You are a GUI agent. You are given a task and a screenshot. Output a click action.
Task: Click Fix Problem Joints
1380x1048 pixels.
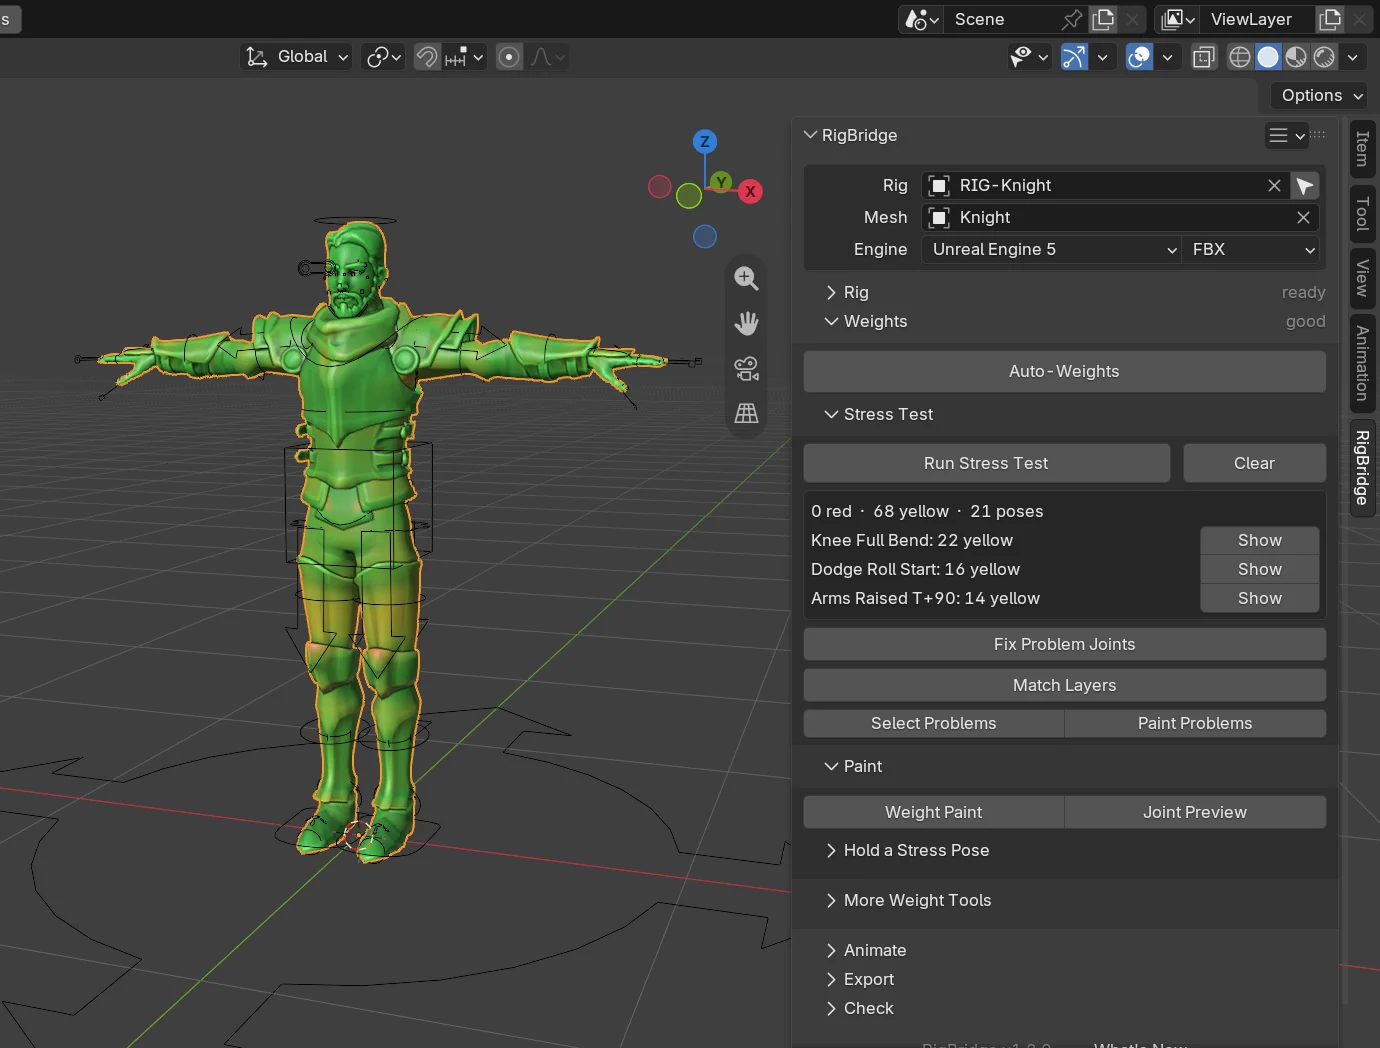(x=1064, y=644)
